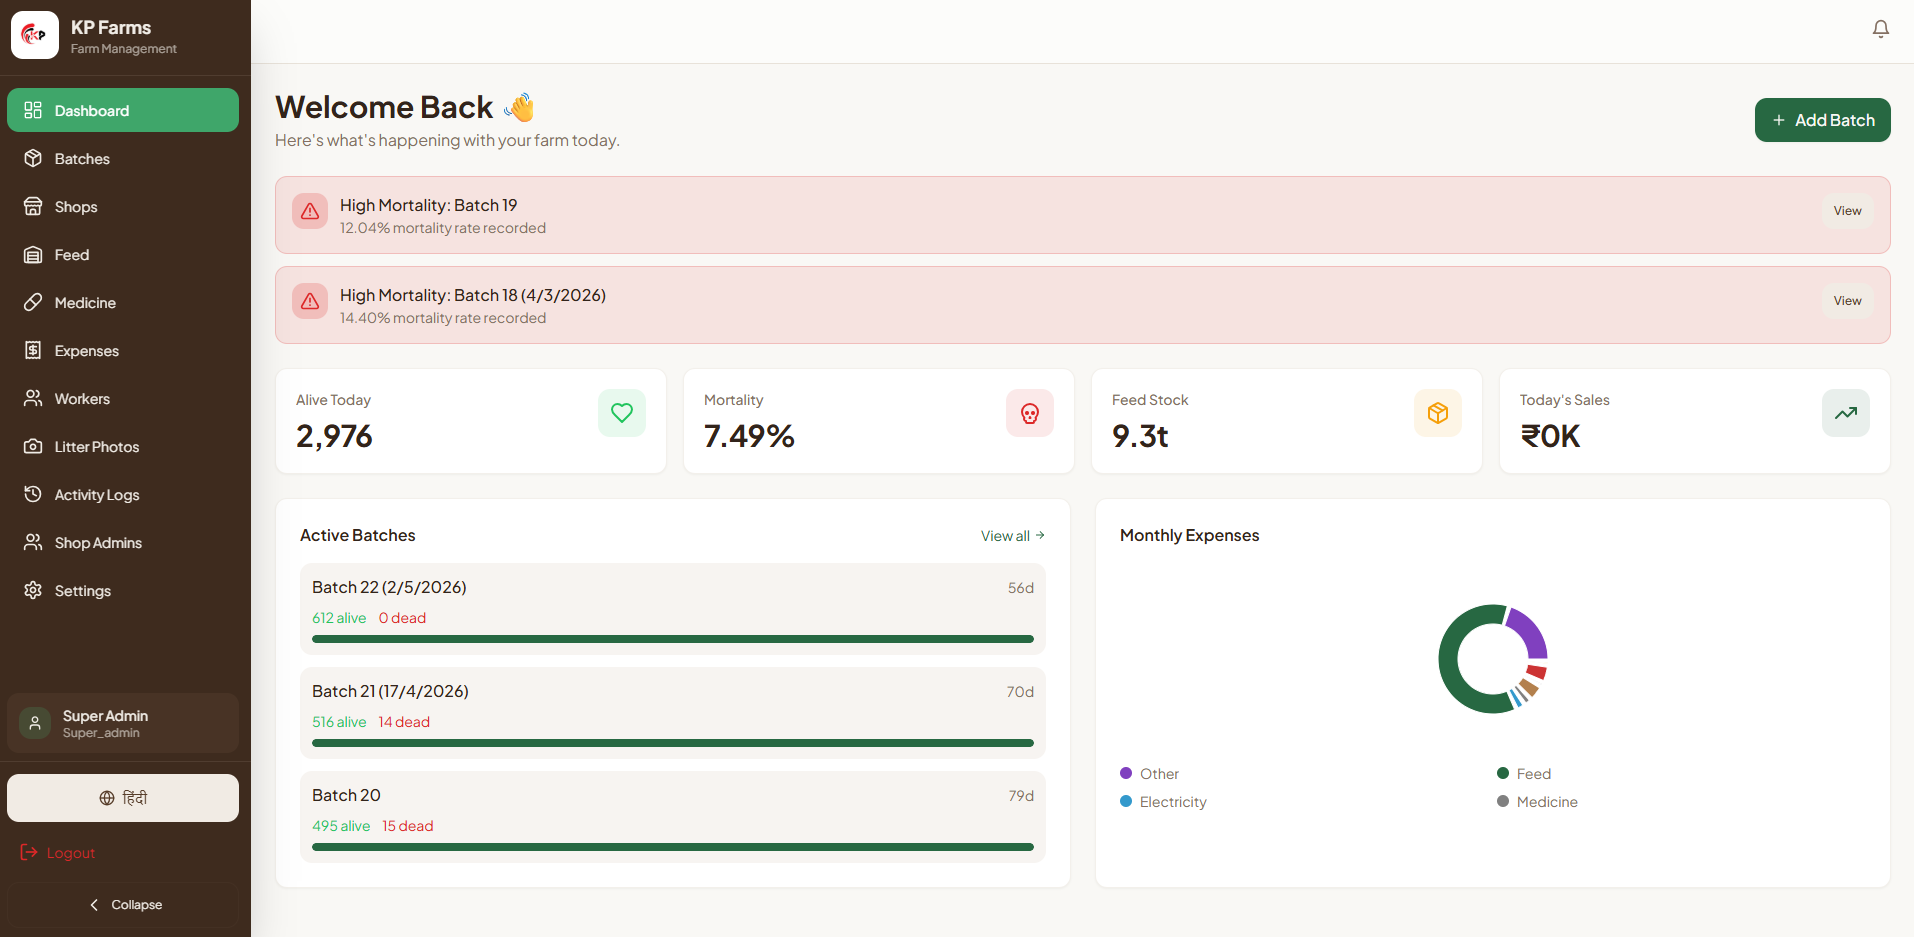View the Batch 18 mortality alert
This screenshot has height=937, width=1914.
(1847, 301)
